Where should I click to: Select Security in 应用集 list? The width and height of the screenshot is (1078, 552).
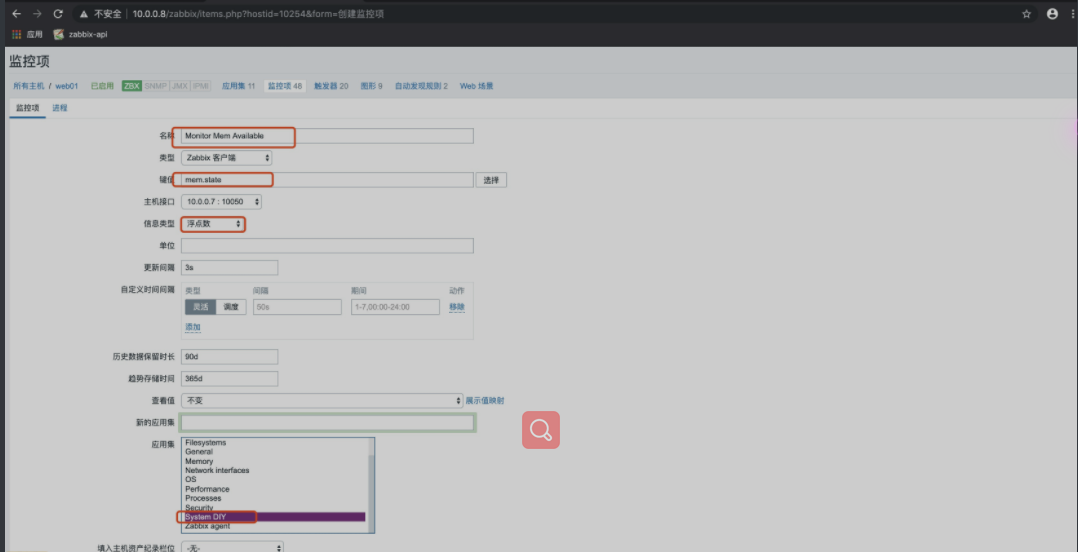[274, 508]
